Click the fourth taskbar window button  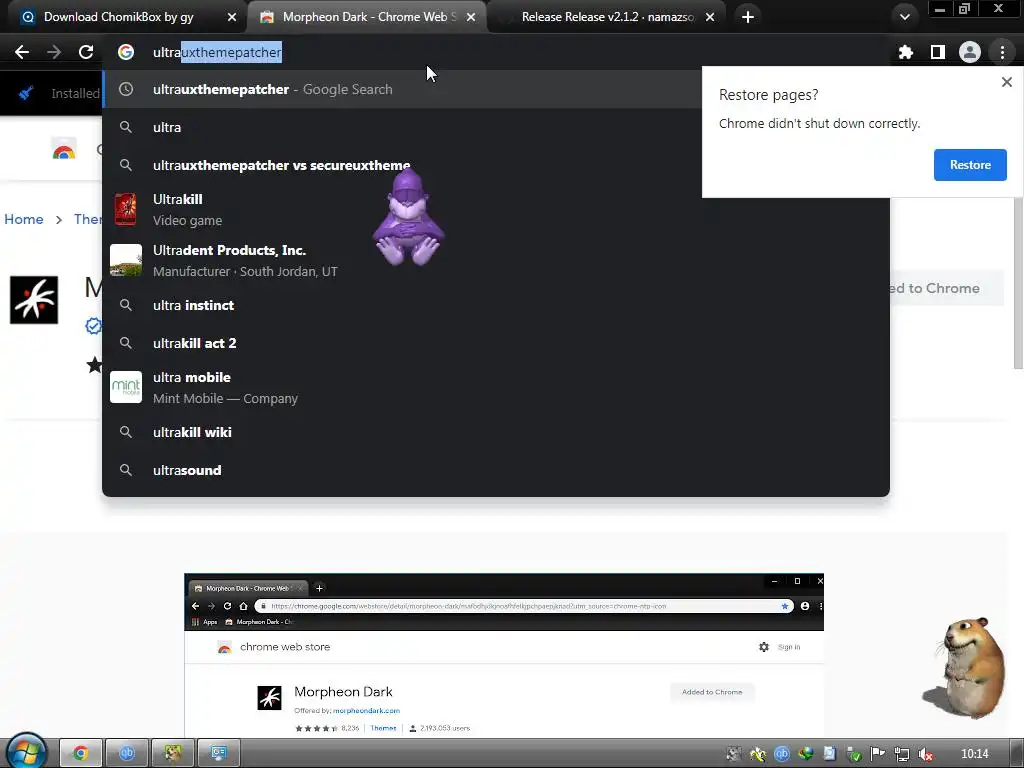pyautogui.click(x=218, y=753)
